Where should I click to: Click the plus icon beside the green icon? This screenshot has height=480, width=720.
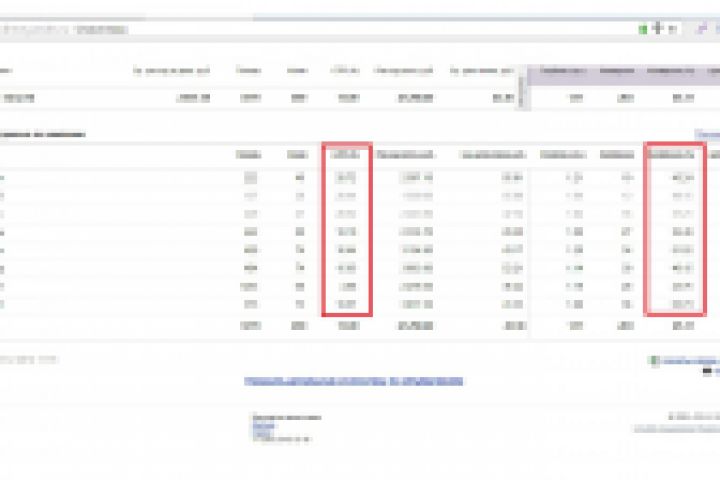click(658, 28)
